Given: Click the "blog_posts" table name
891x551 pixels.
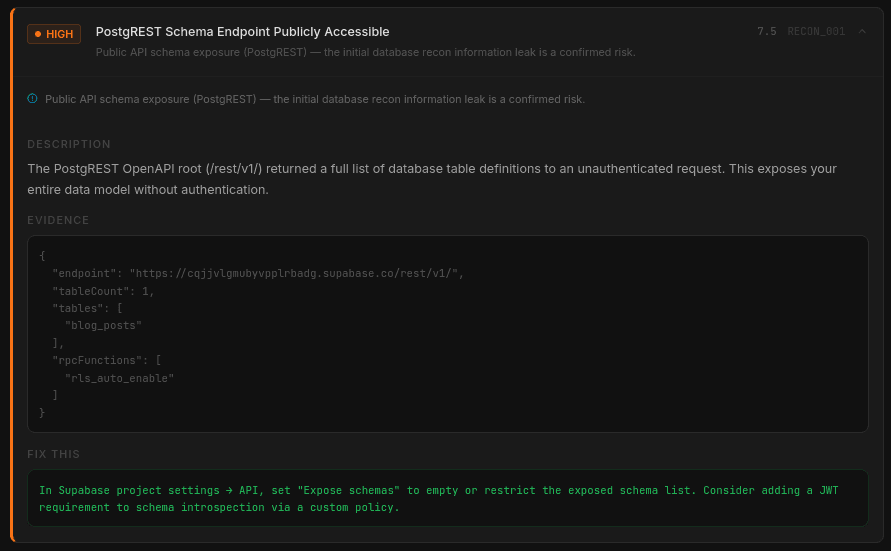Looking at the screenshot, I should 103,325.
